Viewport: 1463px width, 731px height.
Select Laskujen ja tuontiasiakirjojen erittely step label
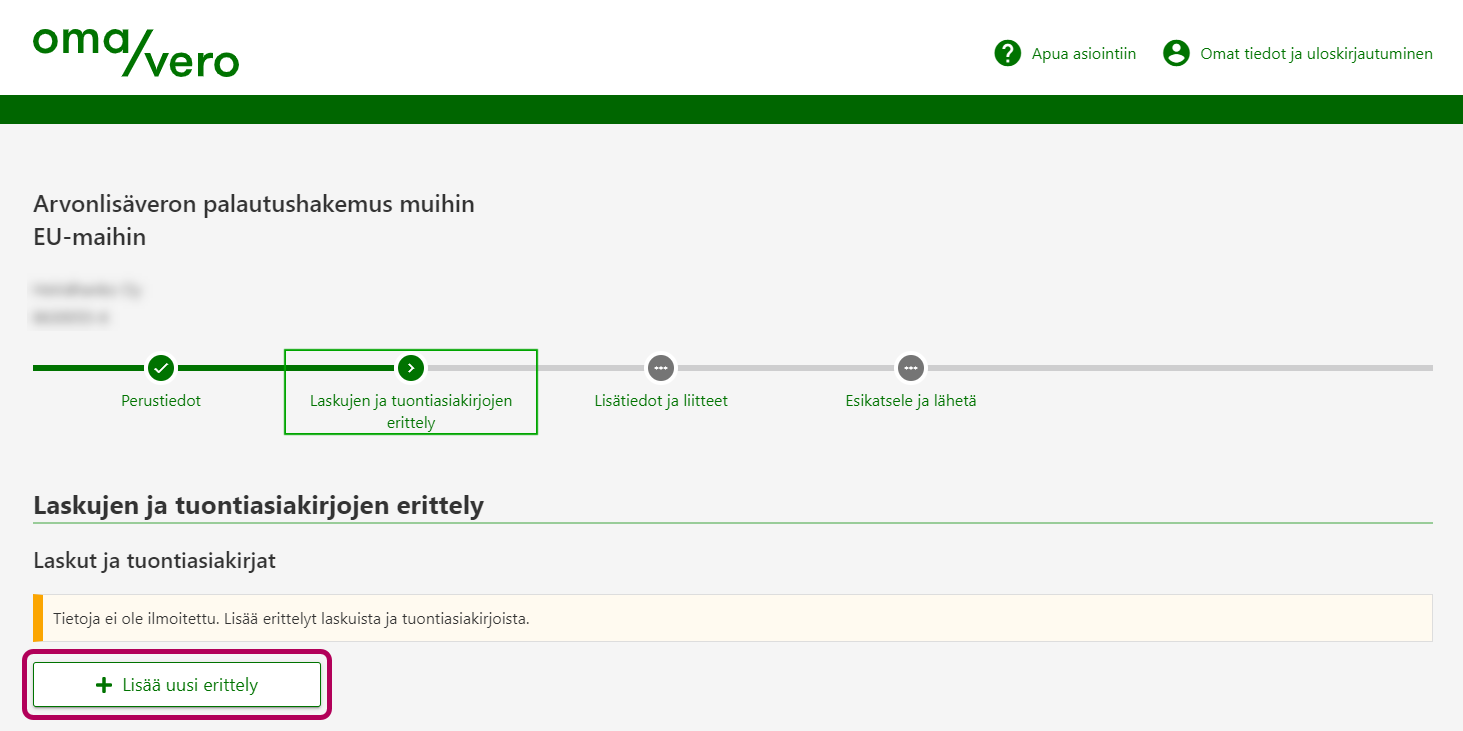click(x=410, y=411)
